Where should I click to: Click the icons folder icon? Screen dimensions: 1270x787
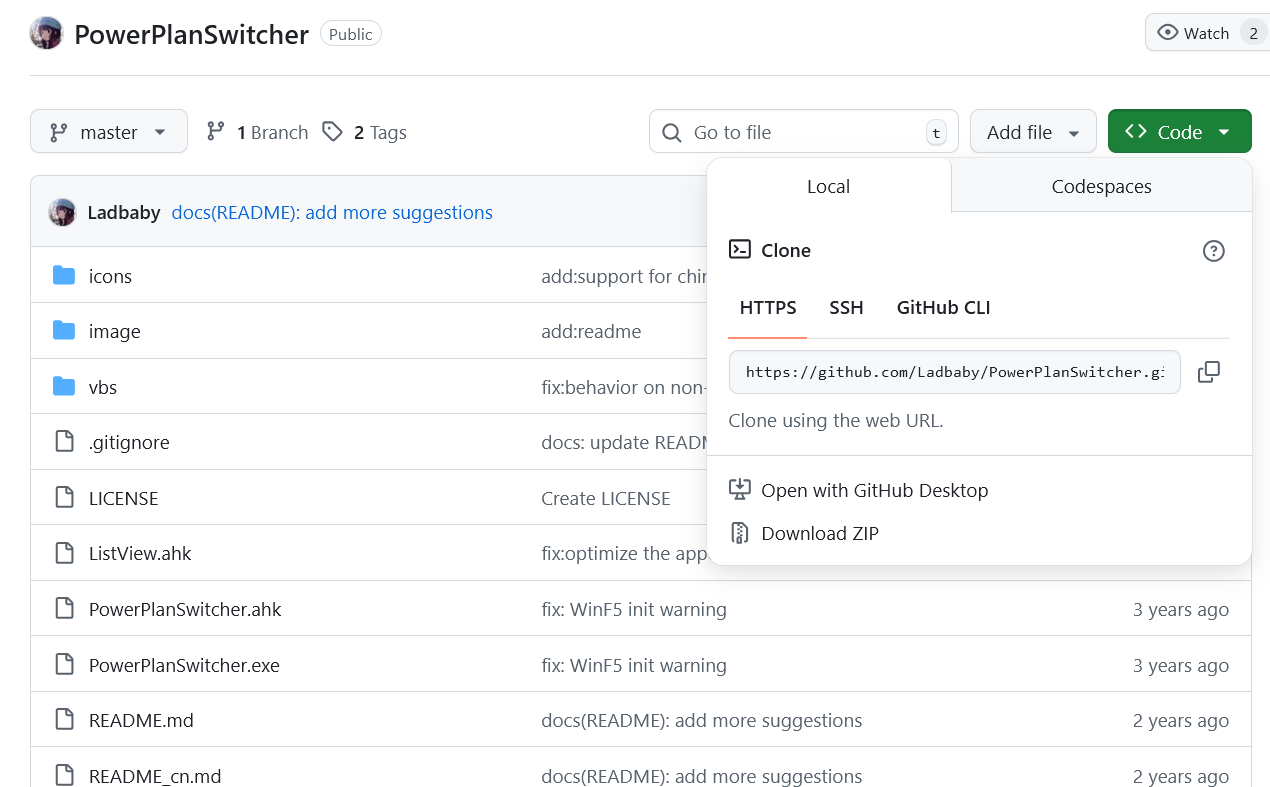(64, 276)
